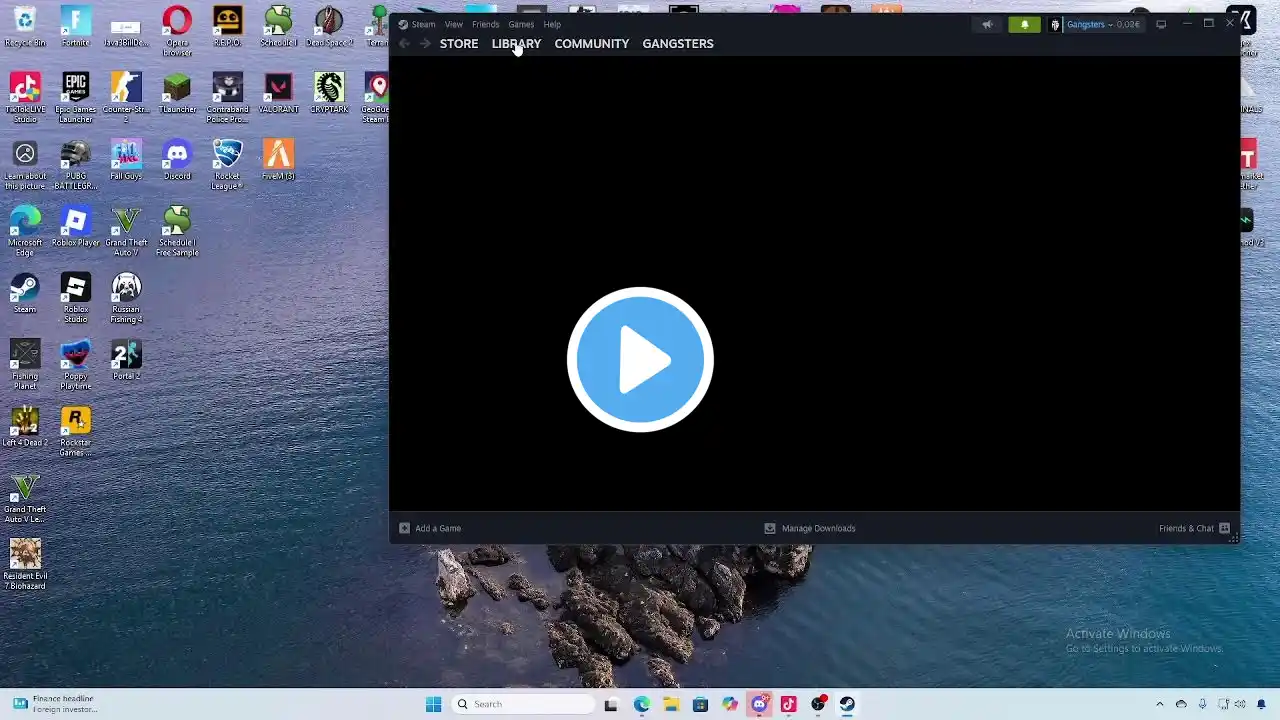Switch to the LIBRARY tab
This screenshot has height=720, width=1280.
point(516,44)
